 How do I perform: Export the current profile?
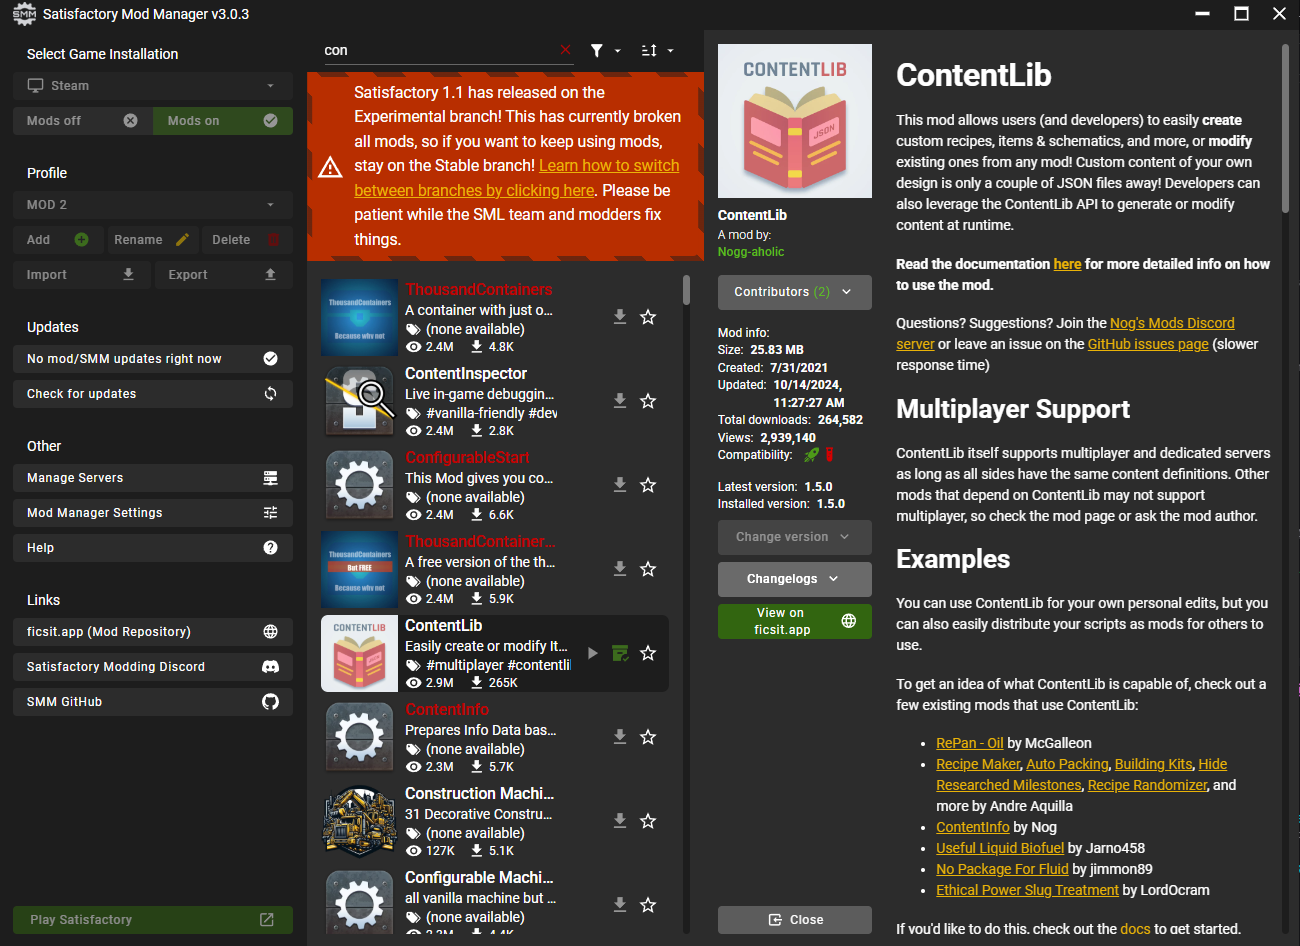(224, 275)
